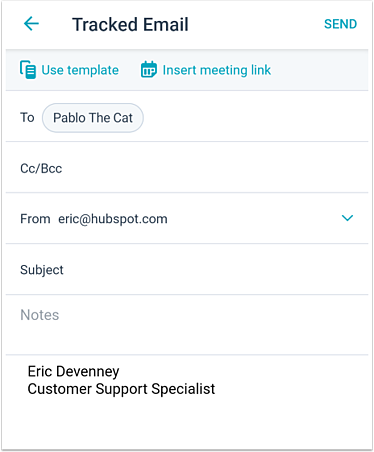Tap SEND to send the email

click(x=340, y=24)
